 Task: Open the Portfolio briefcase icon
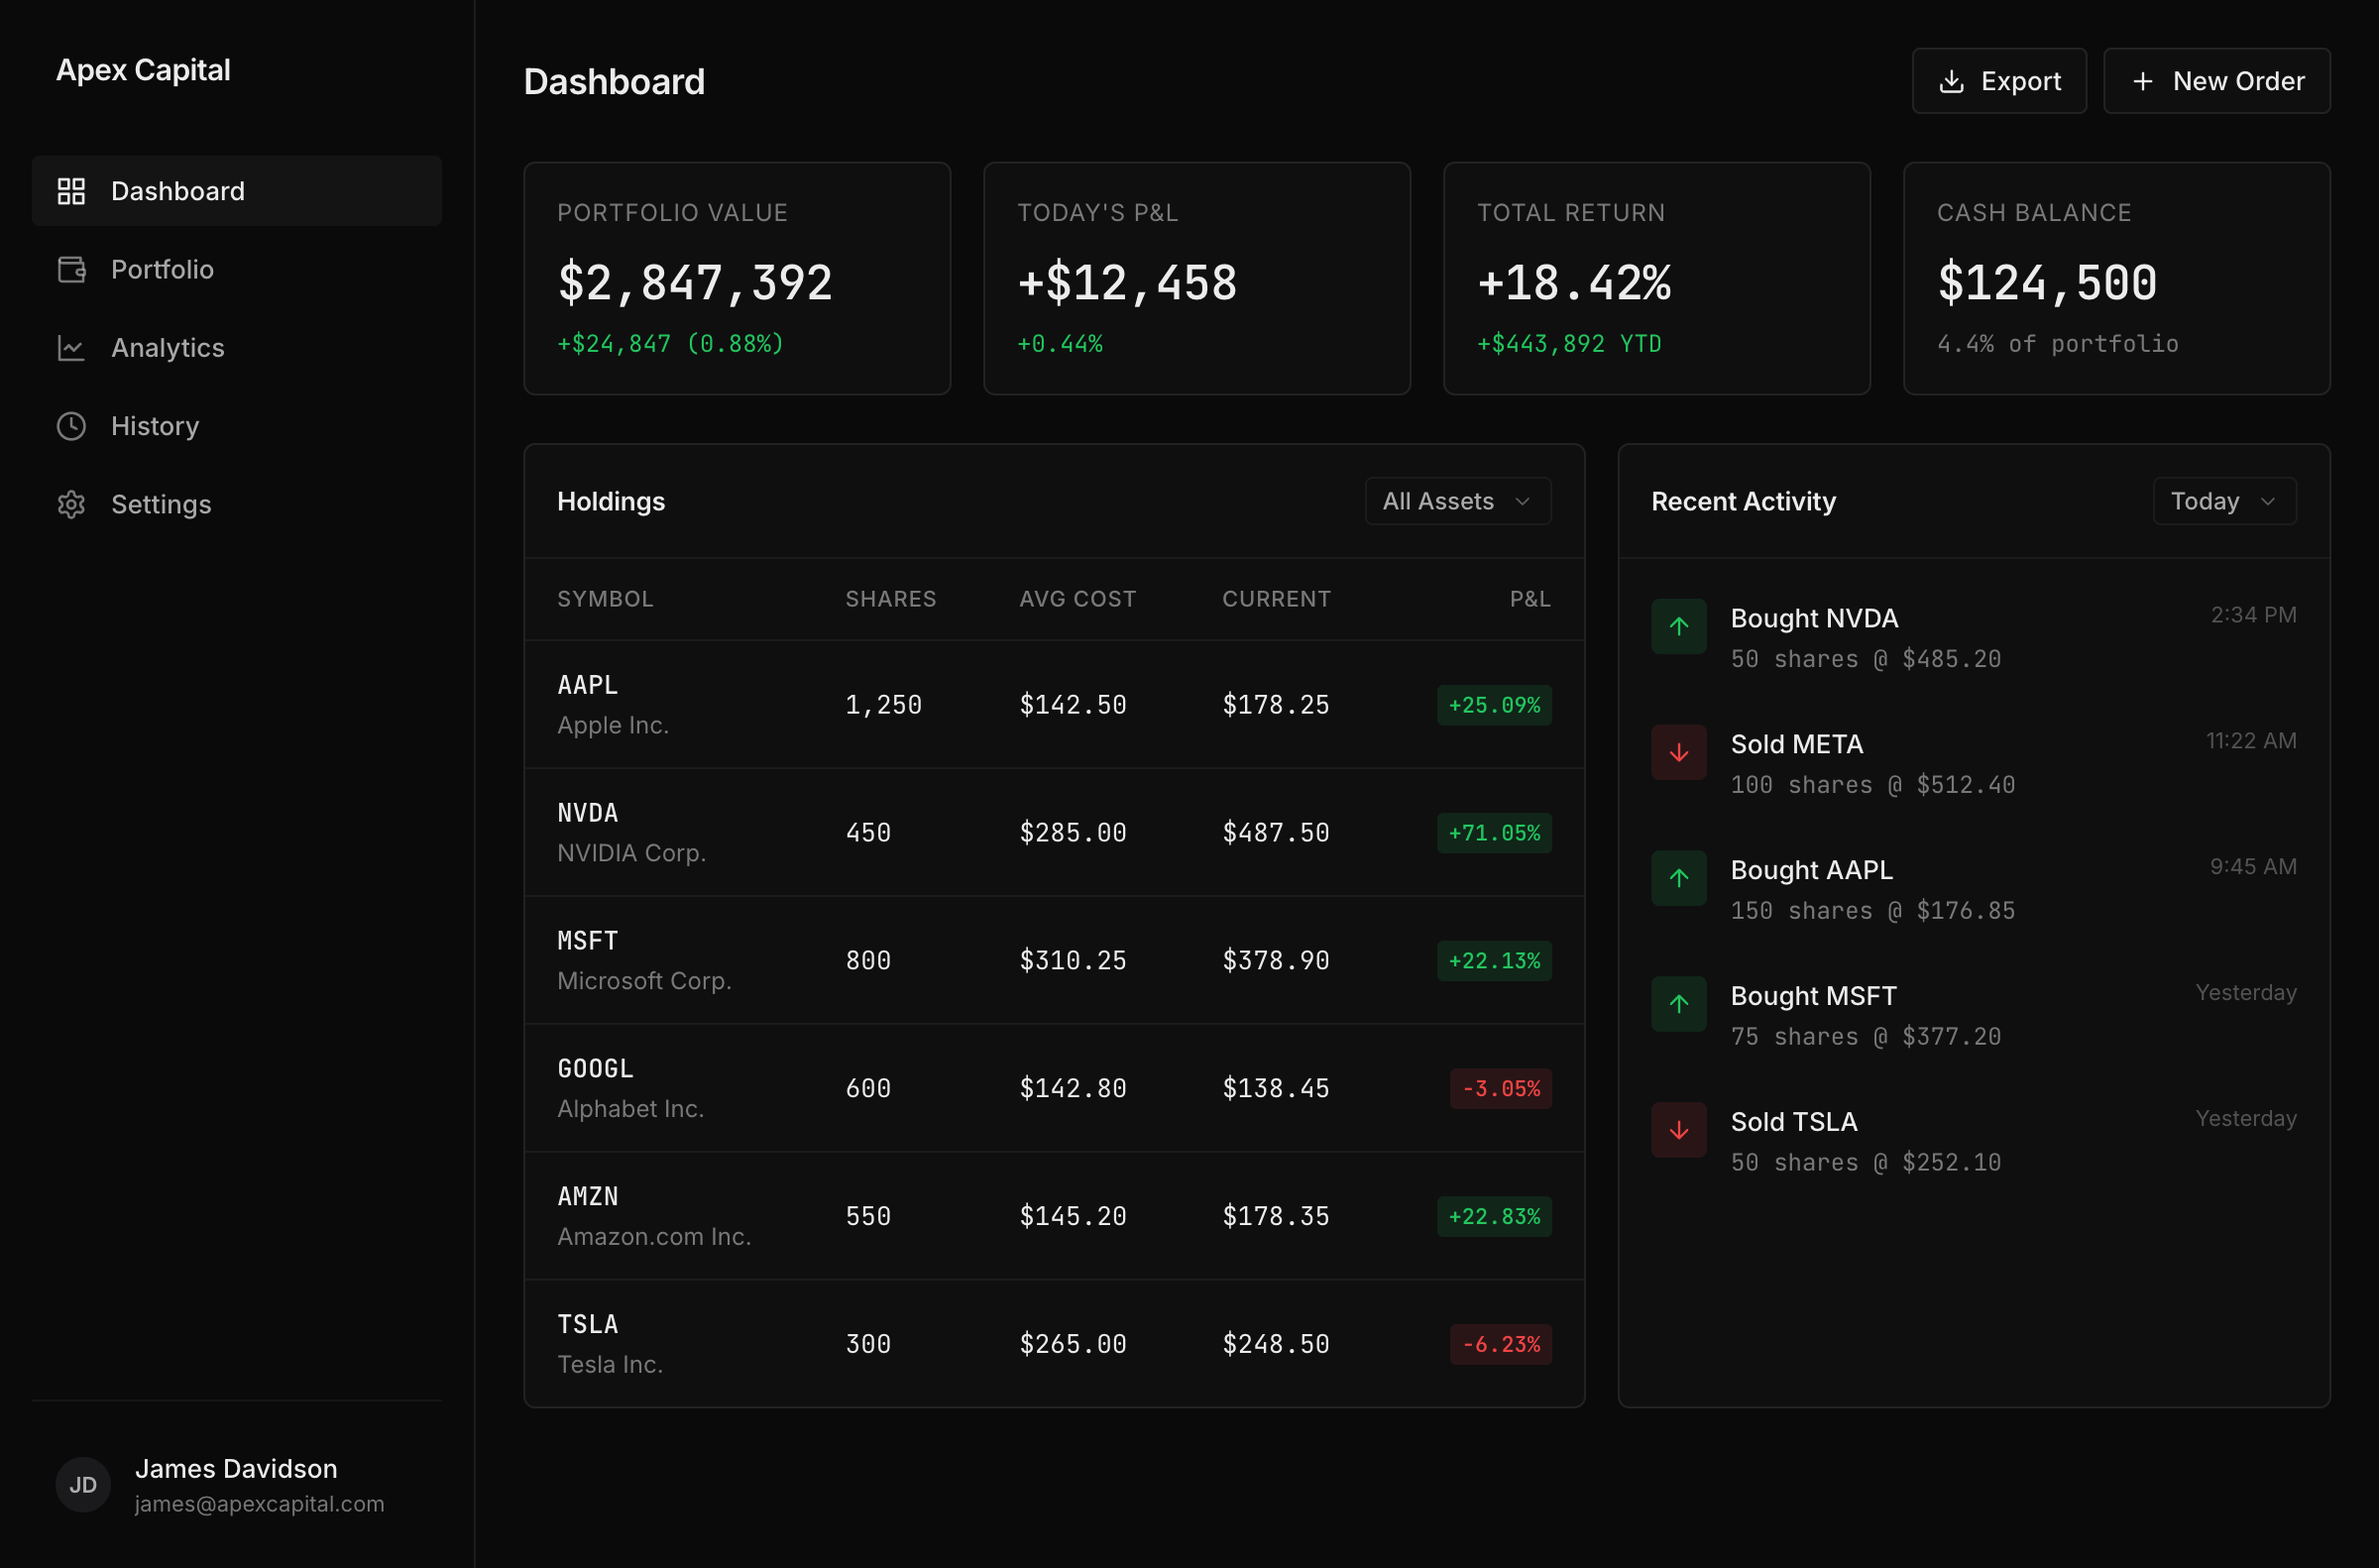point(71,269)
